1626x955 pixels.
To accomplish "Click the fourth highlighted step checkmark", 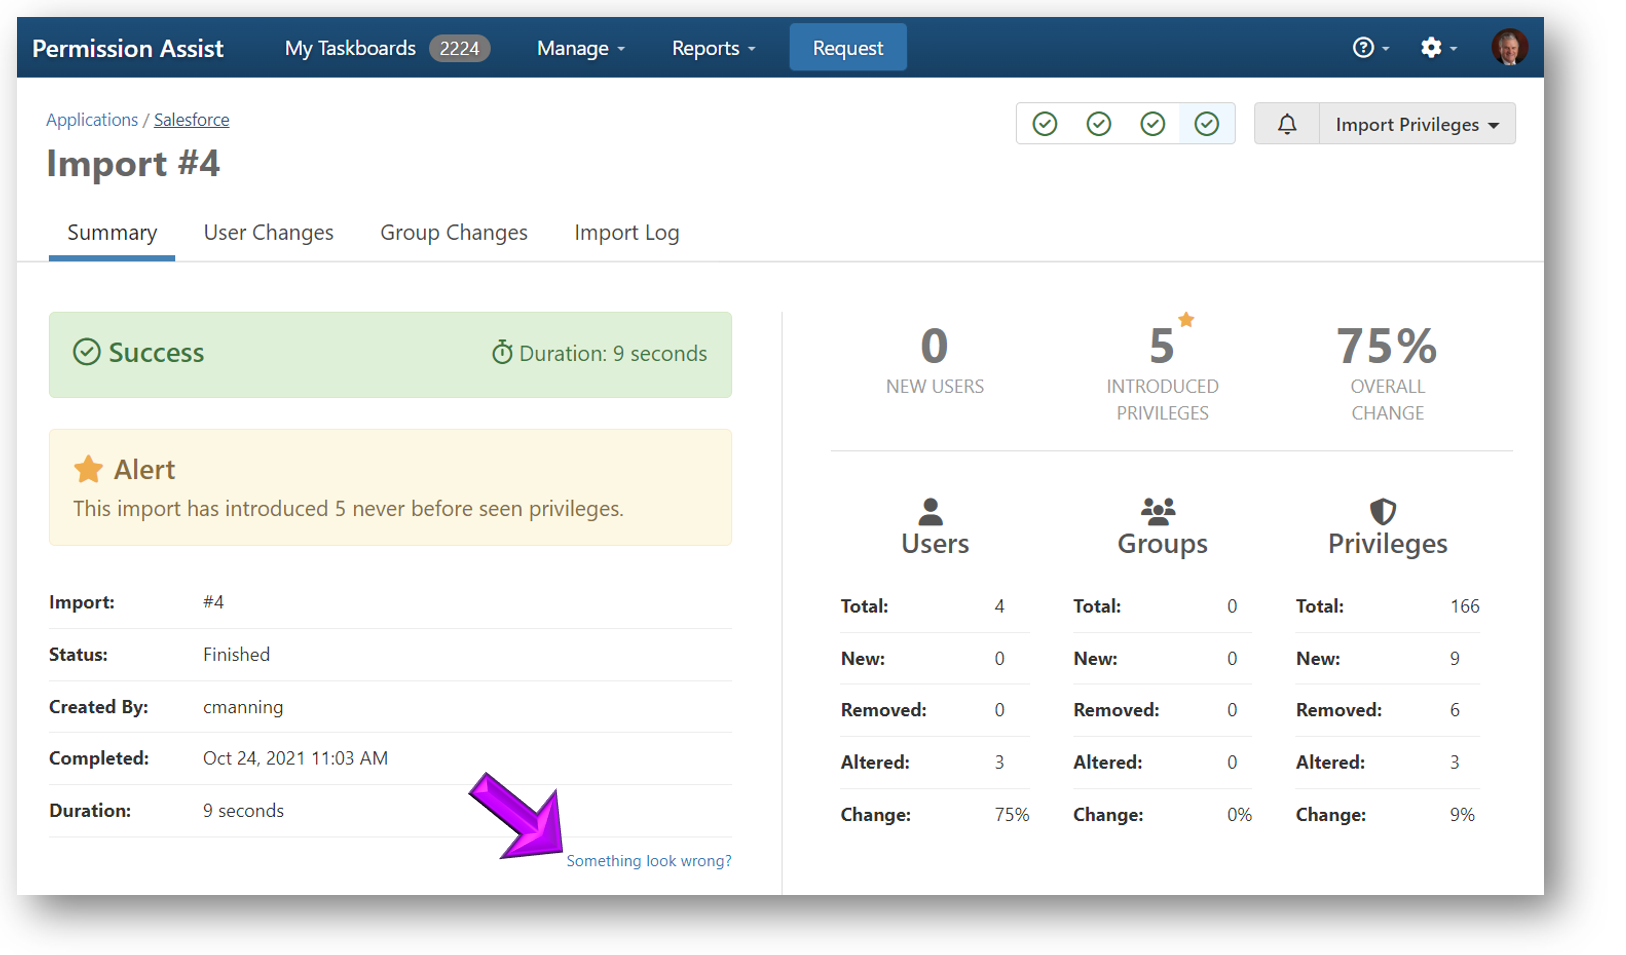I will coord(1207,124).
